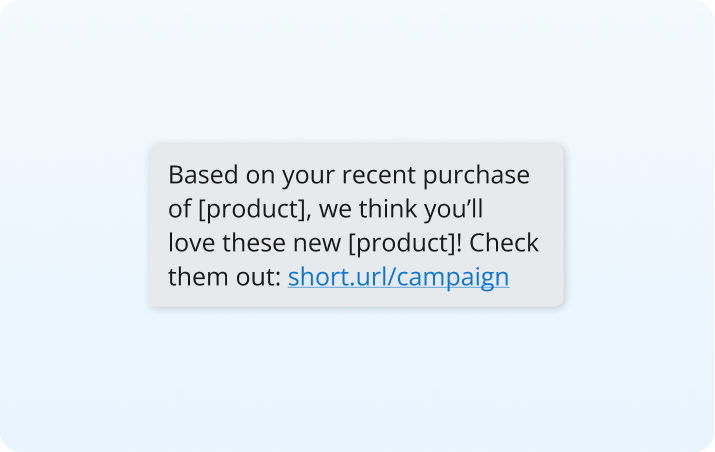This screenshot has height=452, width=715.
Task: Click the word "recent" in the text
Action: 377,175
